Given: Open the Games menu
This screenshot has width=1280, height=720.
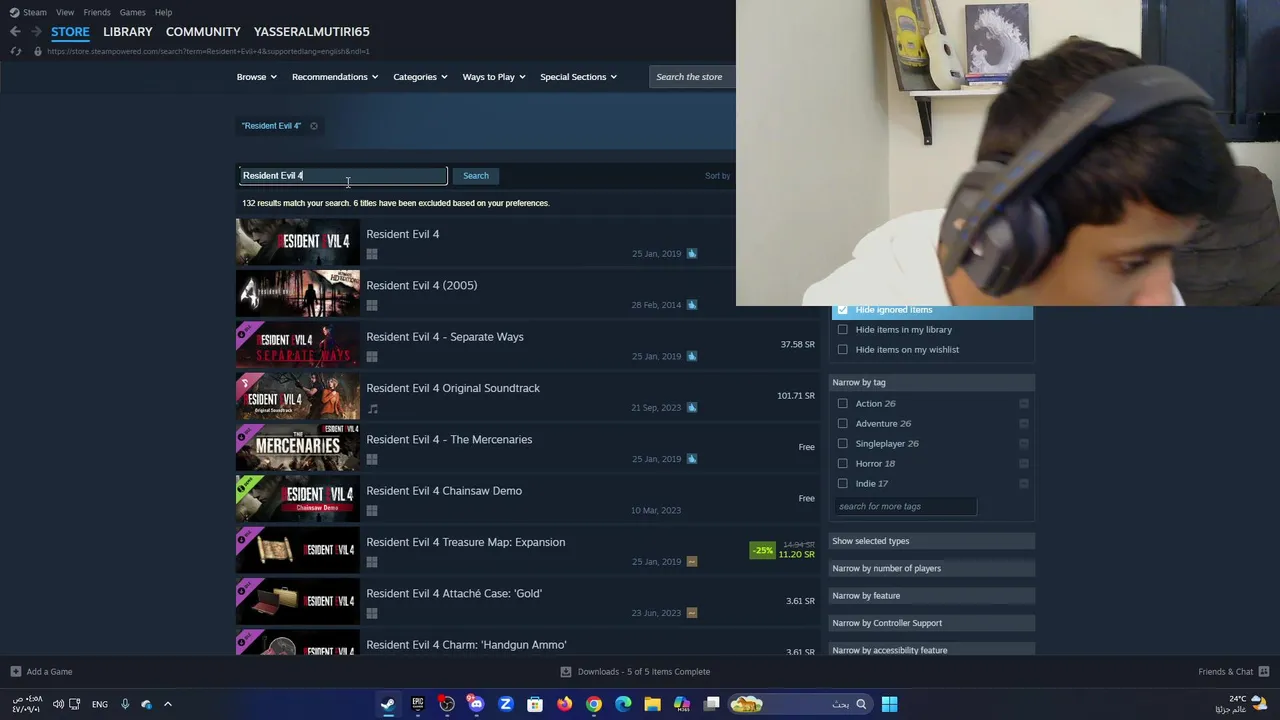Looking at the screenshot, I should [132, 12].
